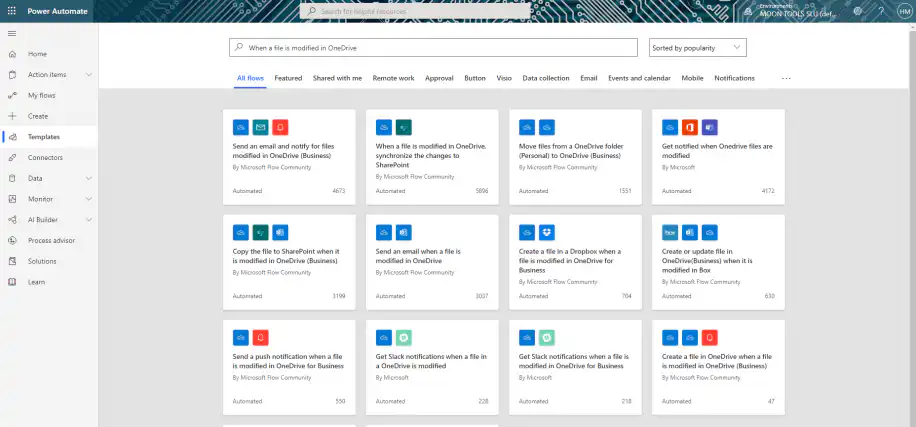The width and height of the screenshot is (916, 427).
Task: Open the Remote work tab
Action: click(393, 78)
